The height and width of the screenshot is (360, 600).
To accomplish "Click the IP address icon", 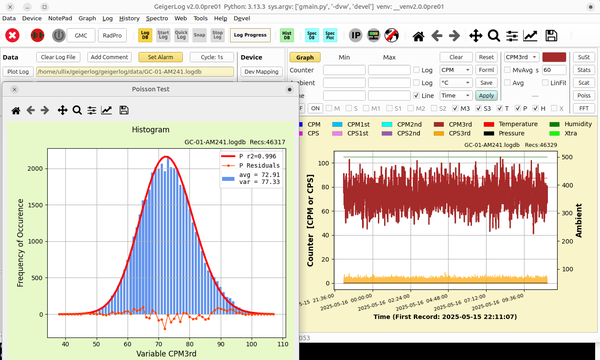I will [355, 36].
